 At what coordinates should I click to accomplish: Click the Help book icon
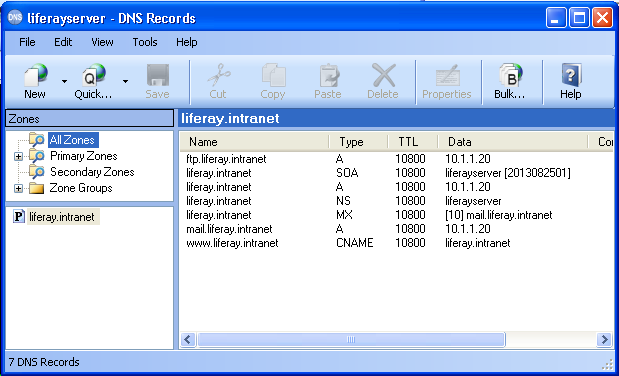(x=571, y=75)
